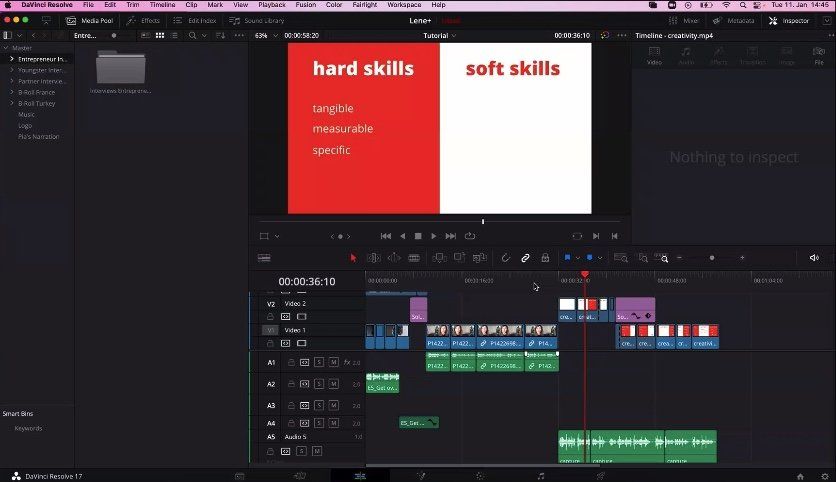The width and height of the screenshot is (836, 482).
Task: Open the Tutorial timeline name dropdown
Action: 440,35
